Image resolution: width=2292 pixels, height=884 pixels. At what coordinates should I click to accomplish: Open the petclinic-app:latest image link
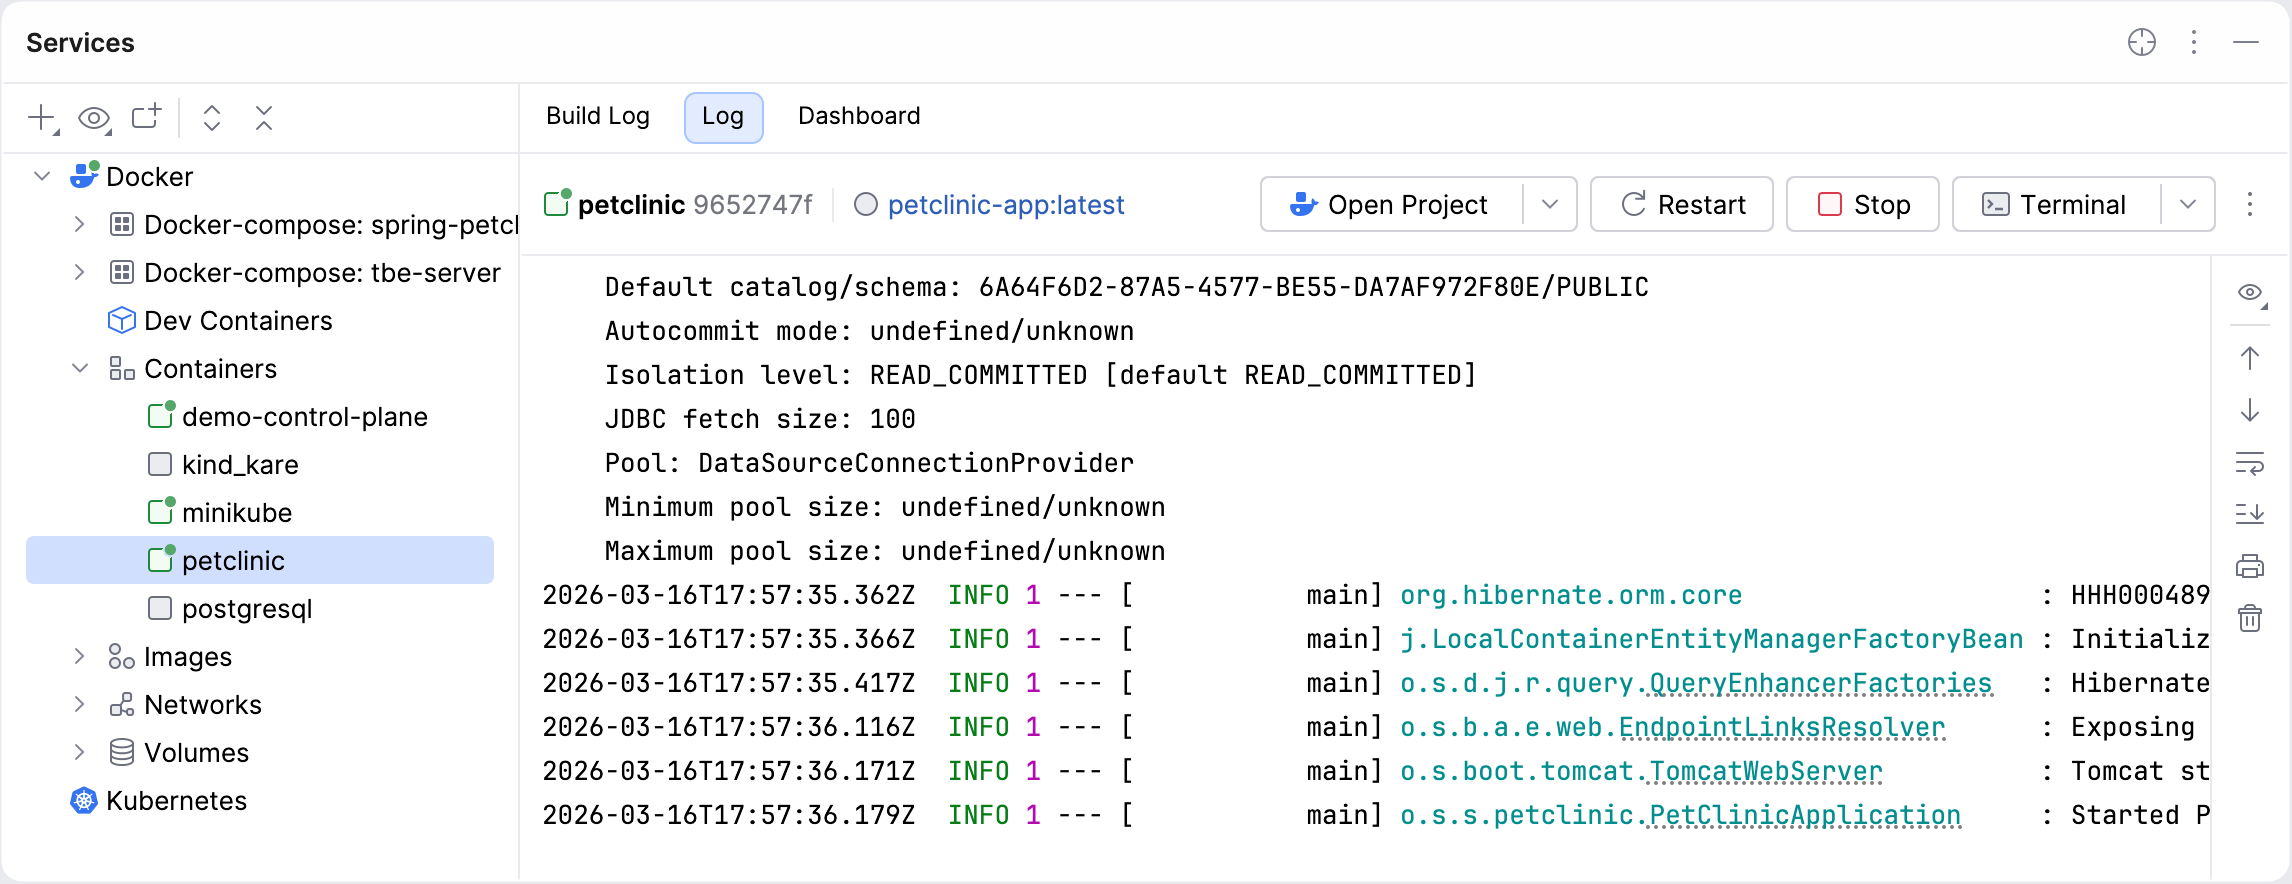coord(1005,205)
